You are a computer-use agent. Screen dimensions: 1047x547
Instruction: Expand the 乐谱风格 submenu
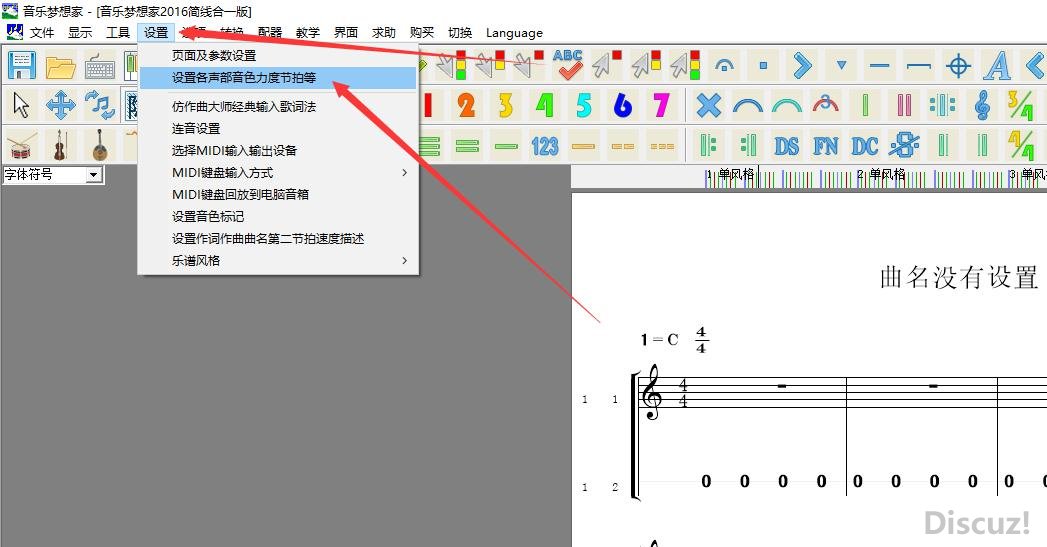(278, 260)
